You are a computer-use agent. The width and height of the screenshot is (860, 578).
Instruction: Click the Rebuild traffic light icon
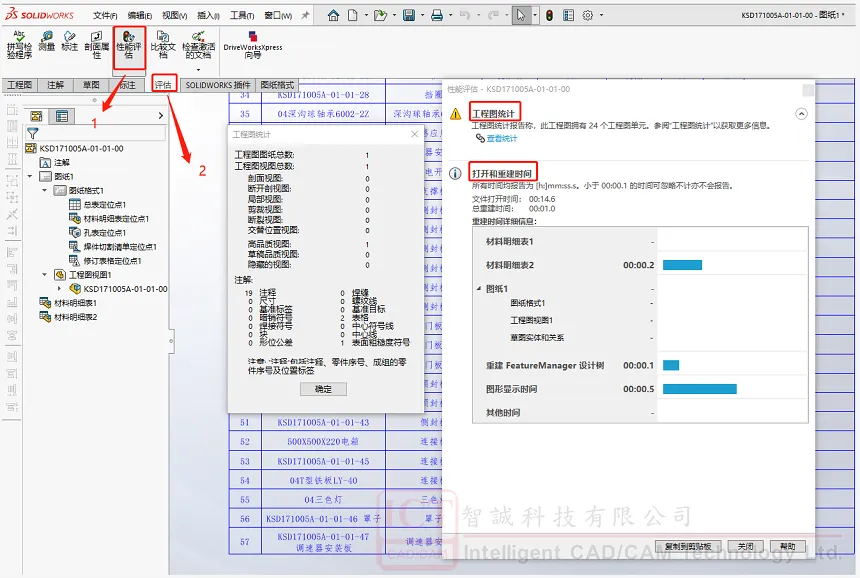pyautogui.click(x=550, y=15)
